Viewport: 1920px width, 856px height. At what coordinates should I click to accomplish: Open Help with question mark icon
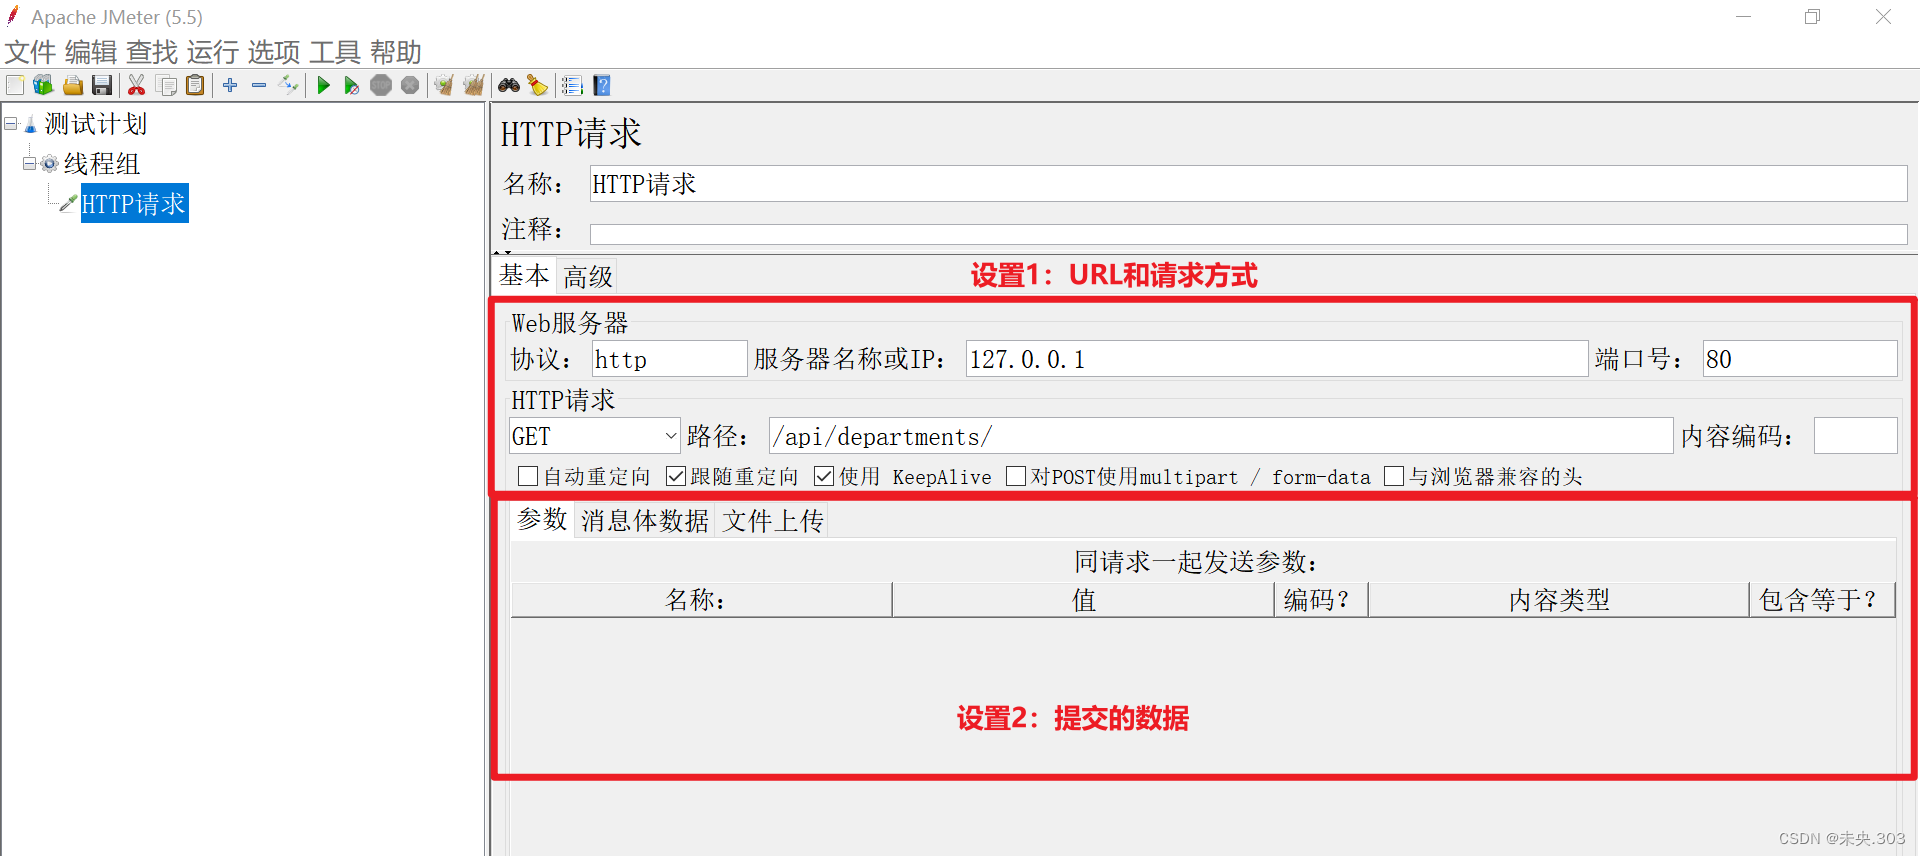(602, 85)
